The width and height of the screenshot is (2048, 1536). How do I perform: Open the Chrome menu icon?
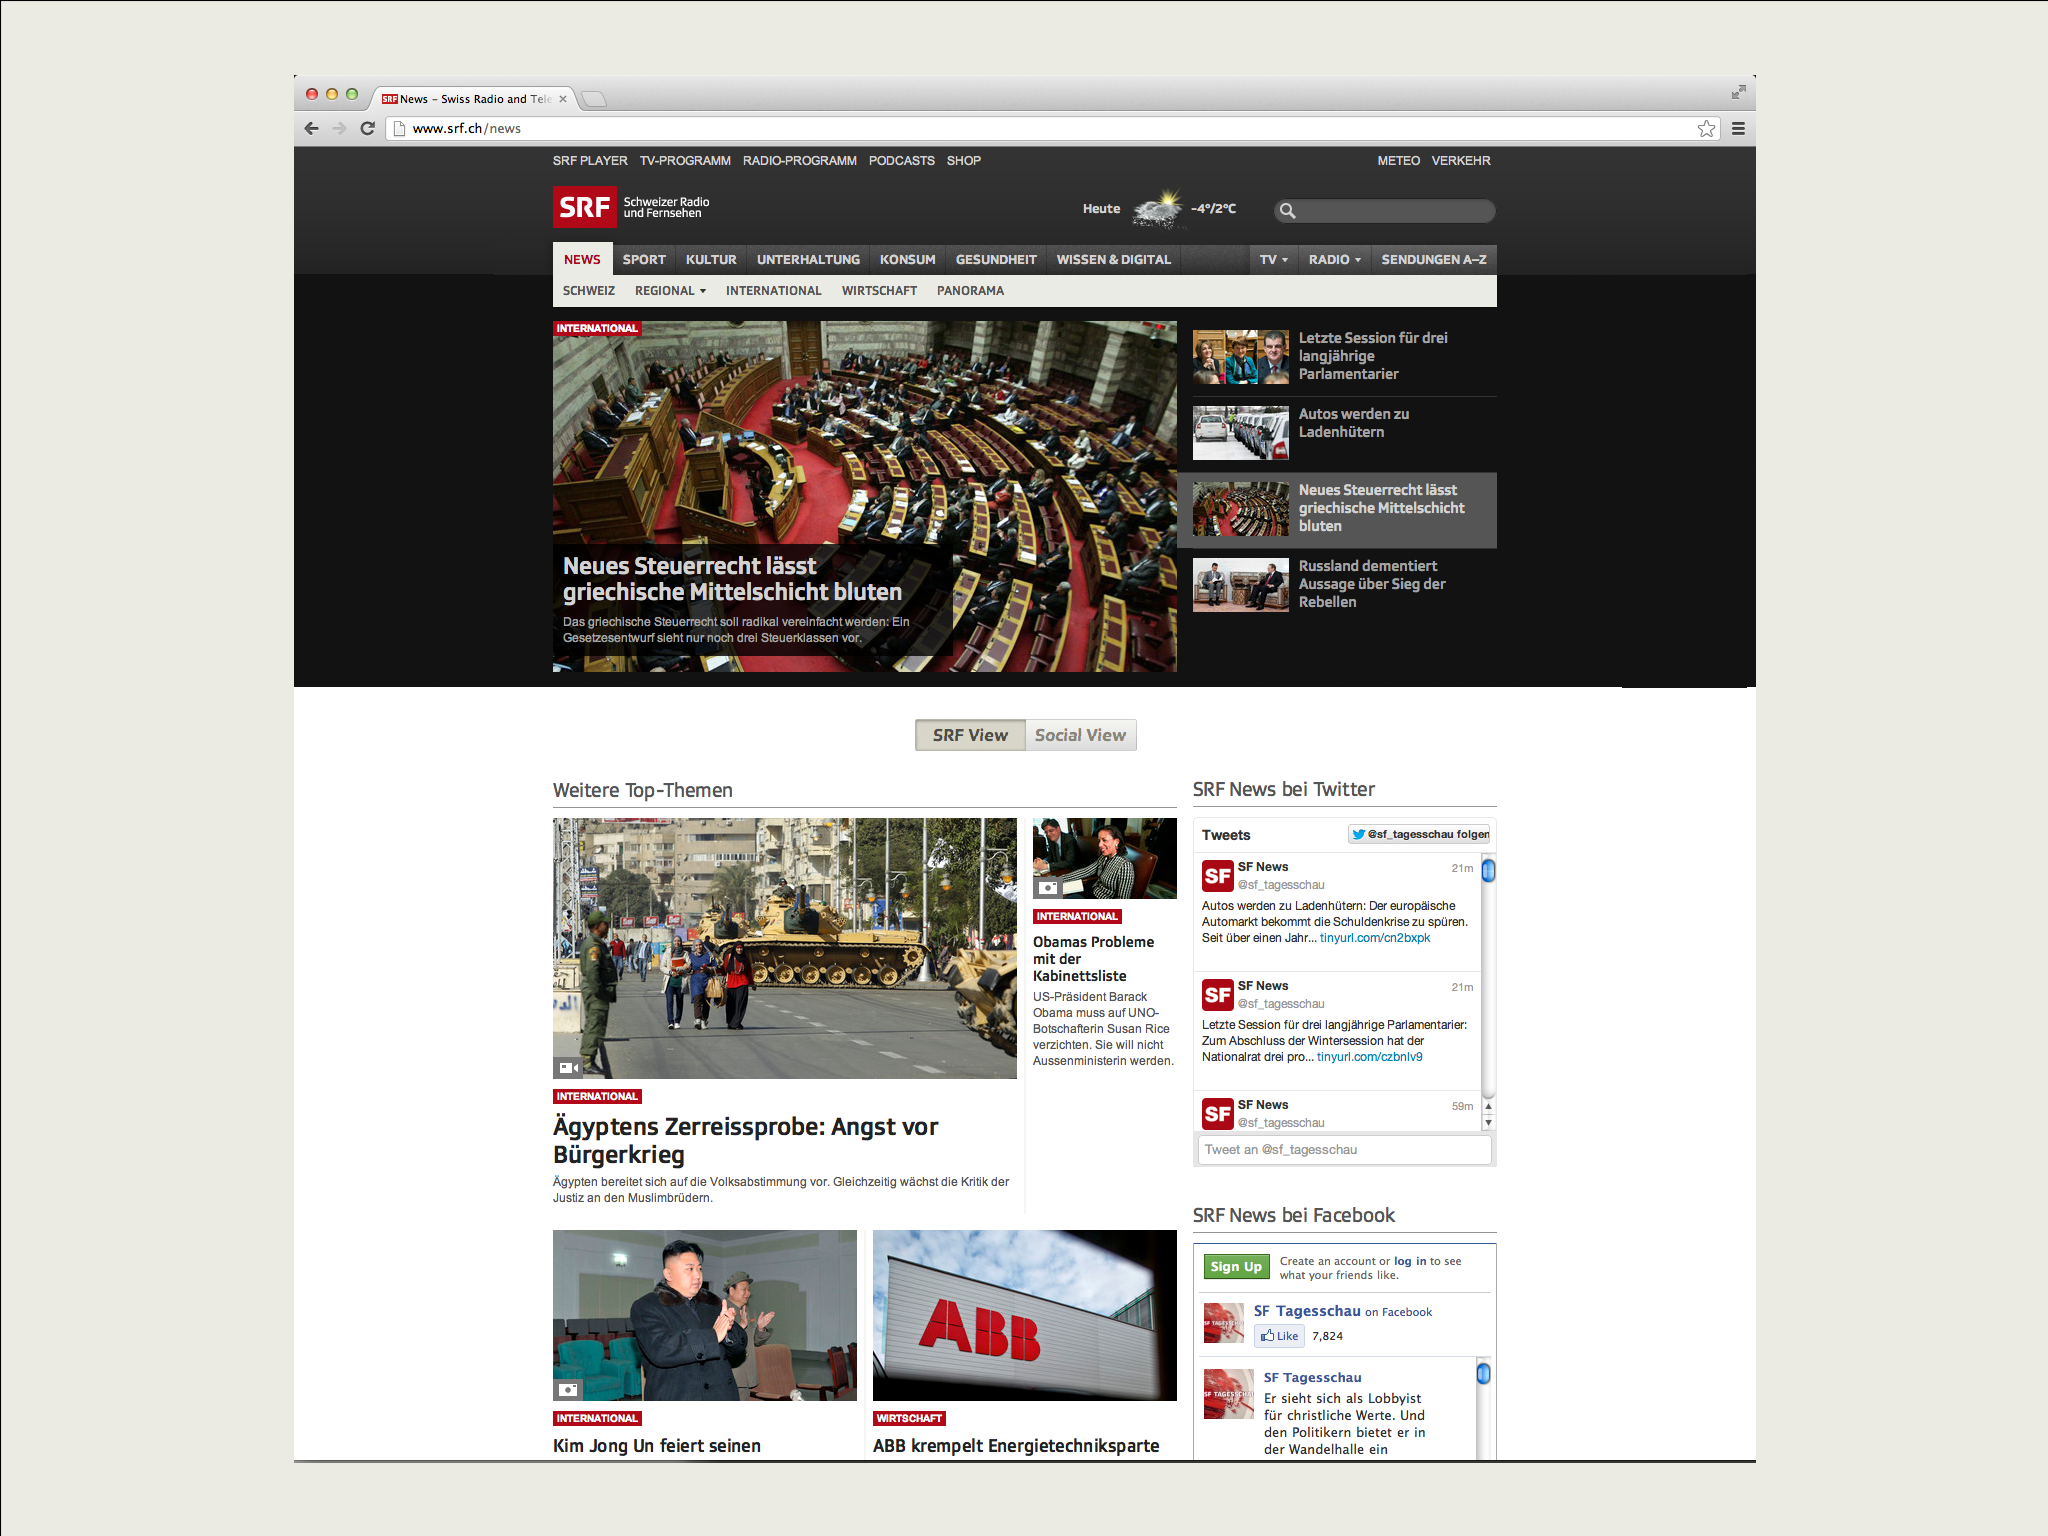tap(1738, 128)
